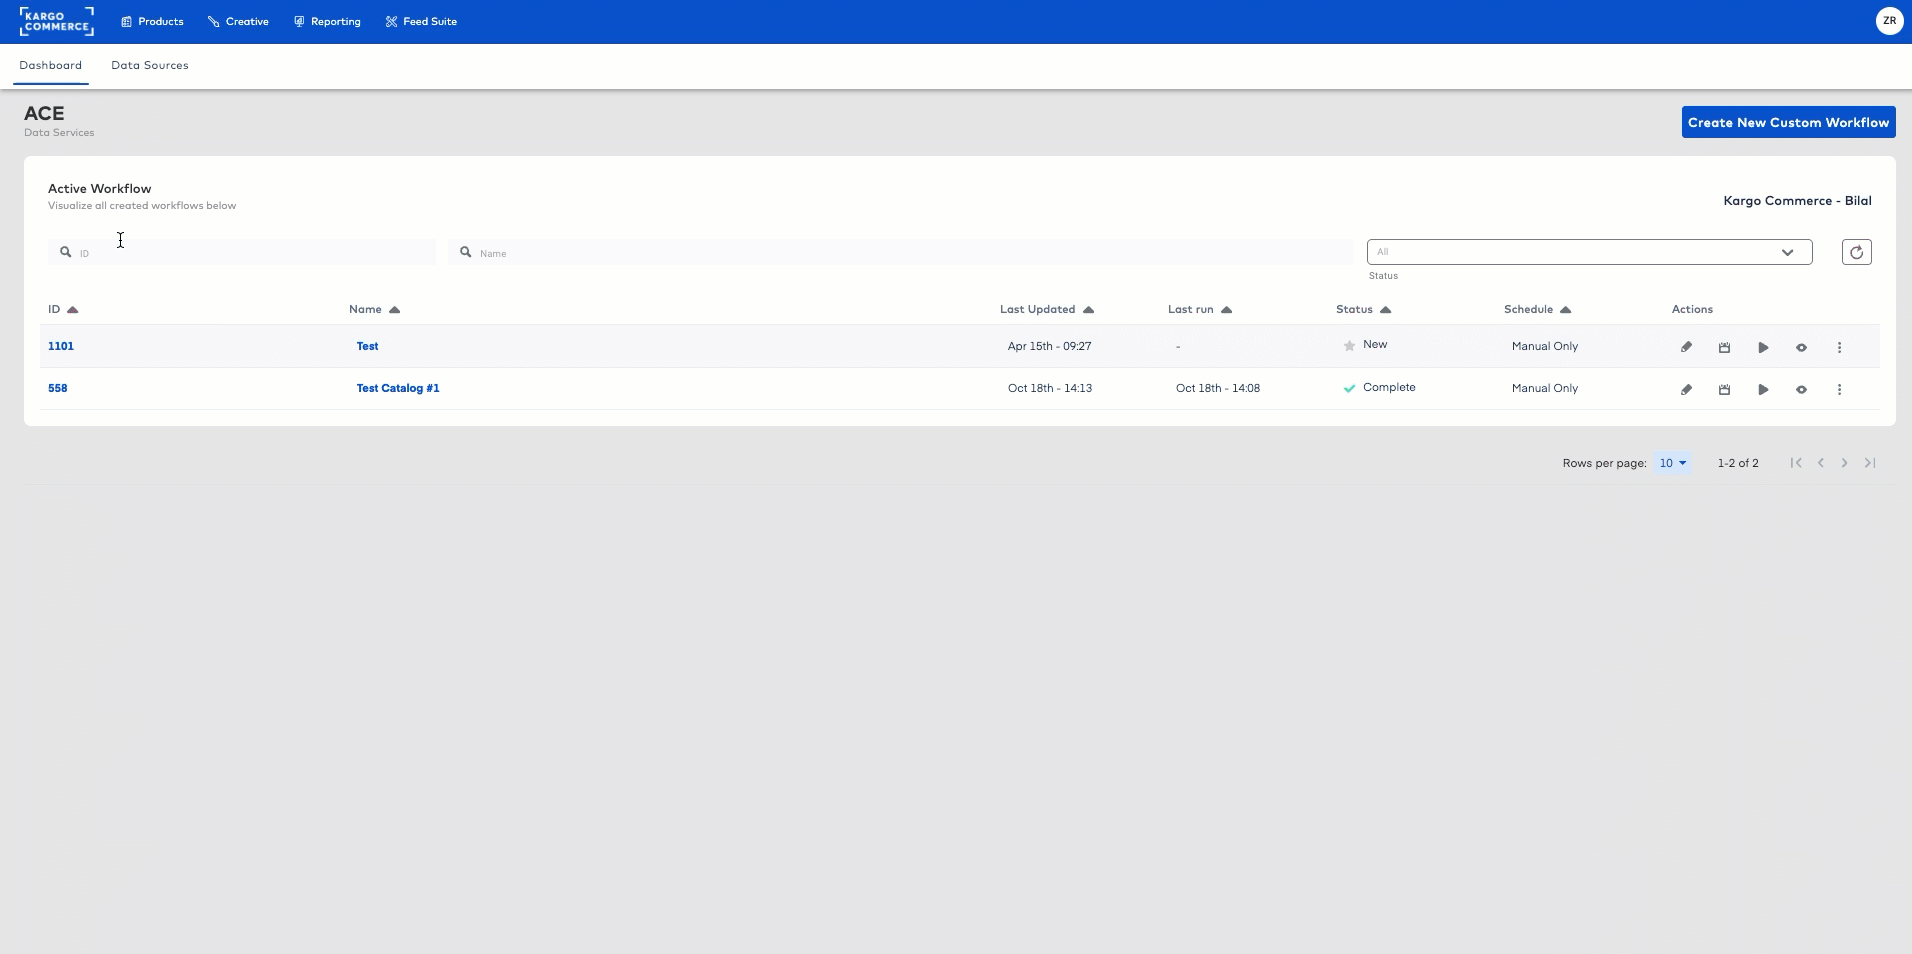This screenshot has width=1912, height=954.
Task: Switch to the Data Sources tab
Action: coord(150,65)
